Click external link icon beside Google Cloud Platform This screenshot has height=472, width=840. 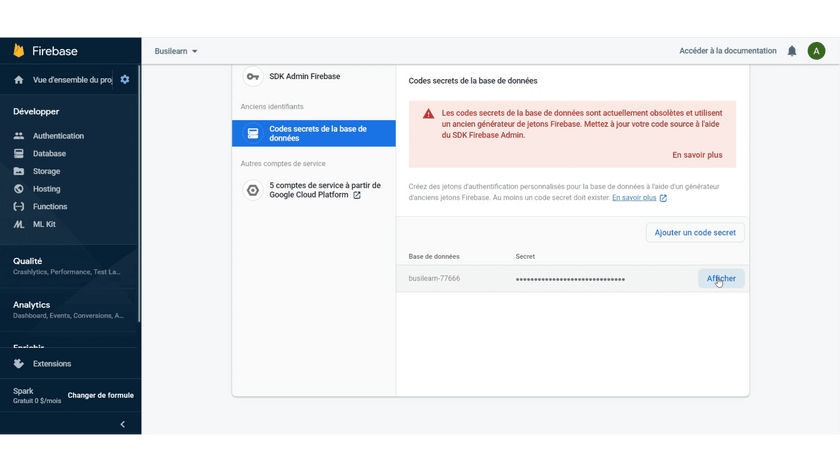pos(357,195)
